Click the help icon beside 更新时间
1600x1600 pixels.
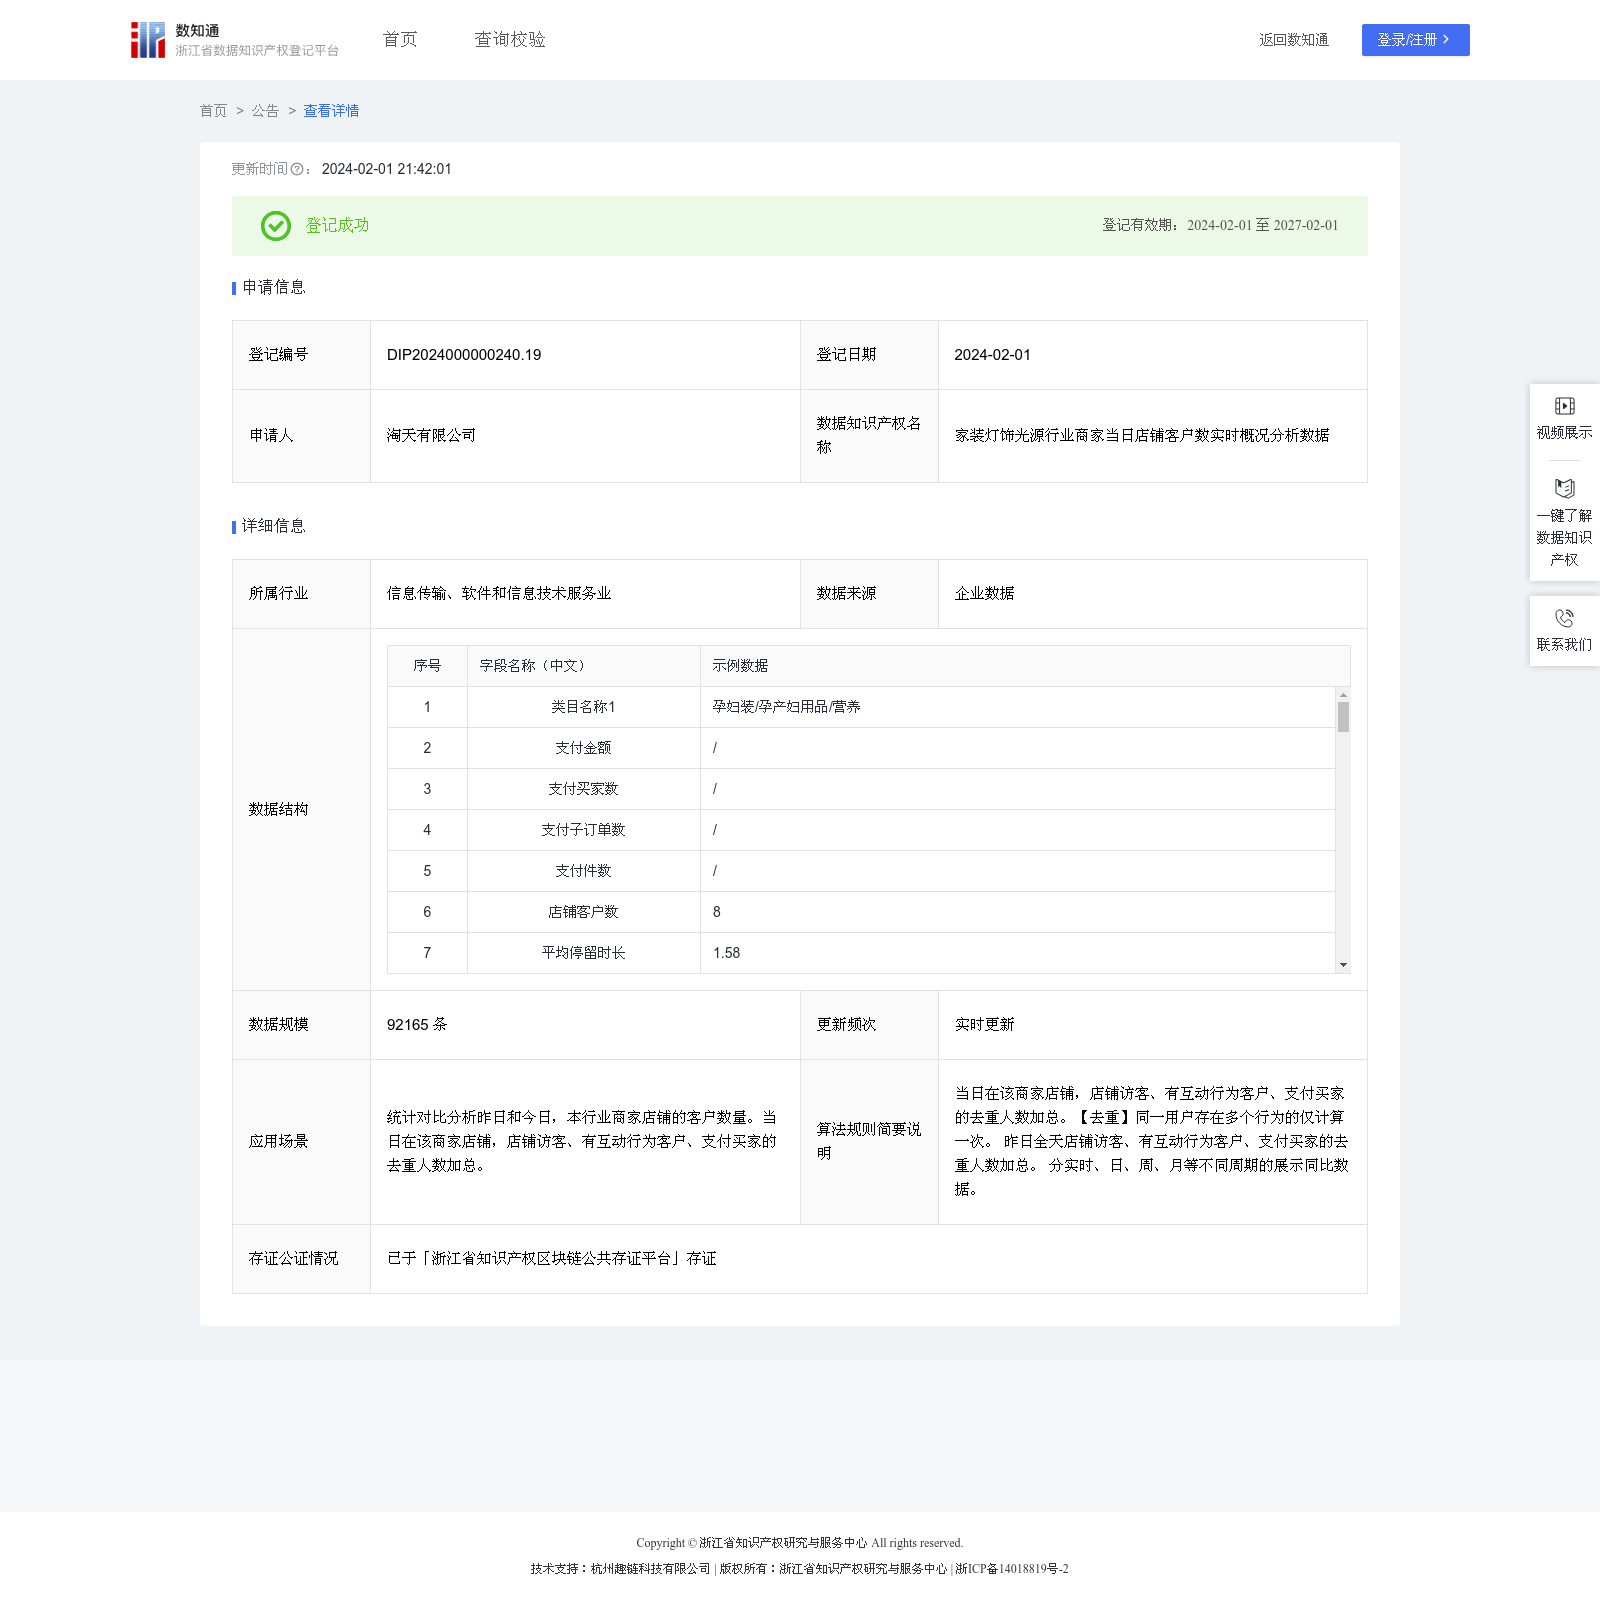coord(297,170)
